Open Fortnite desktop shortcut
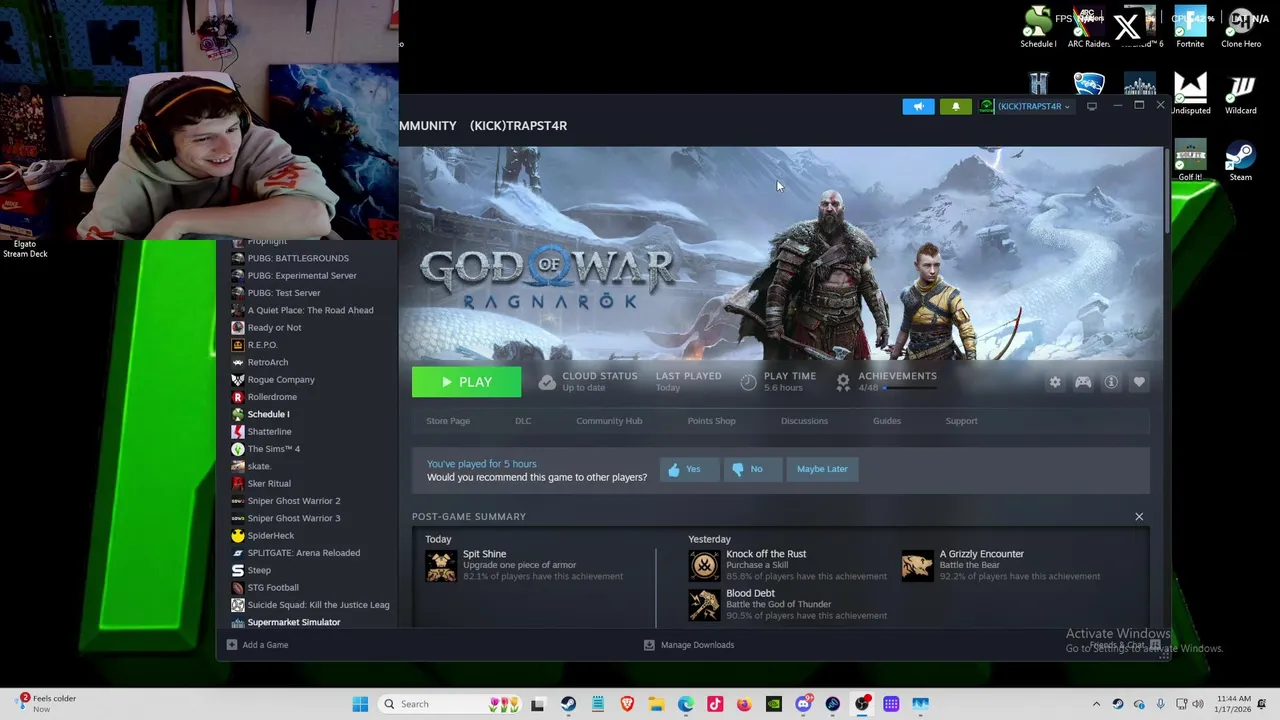Viewport: 1280px width, 720px height. click(x=1190, y=26)
